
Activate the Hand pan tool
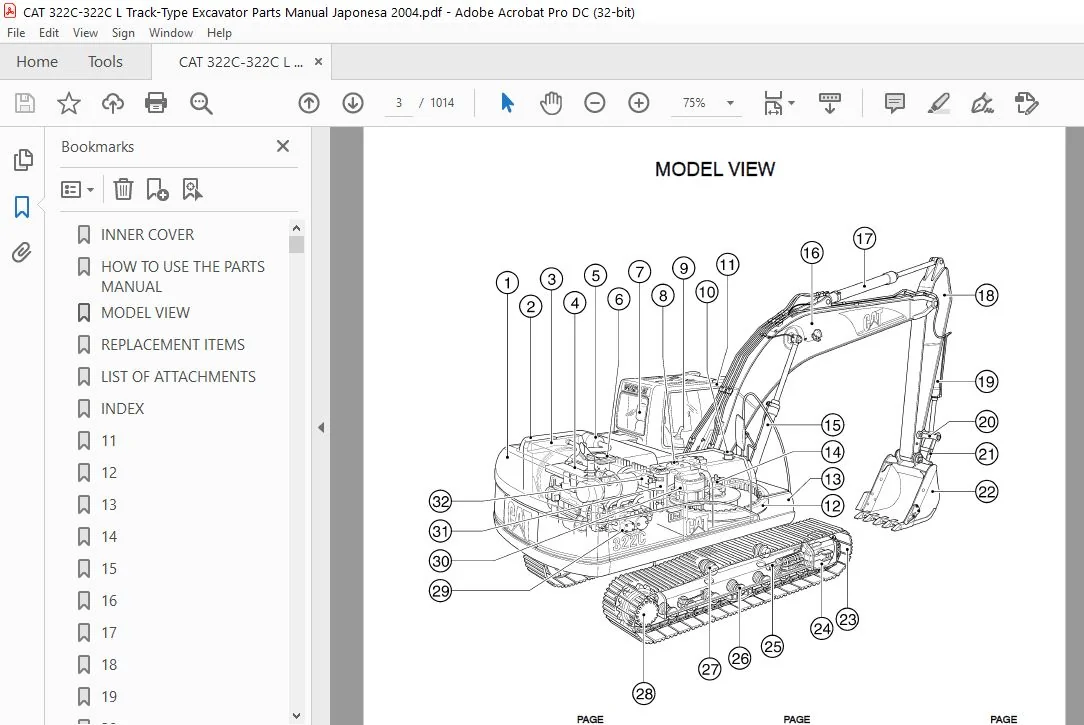[x=551, y=103]
